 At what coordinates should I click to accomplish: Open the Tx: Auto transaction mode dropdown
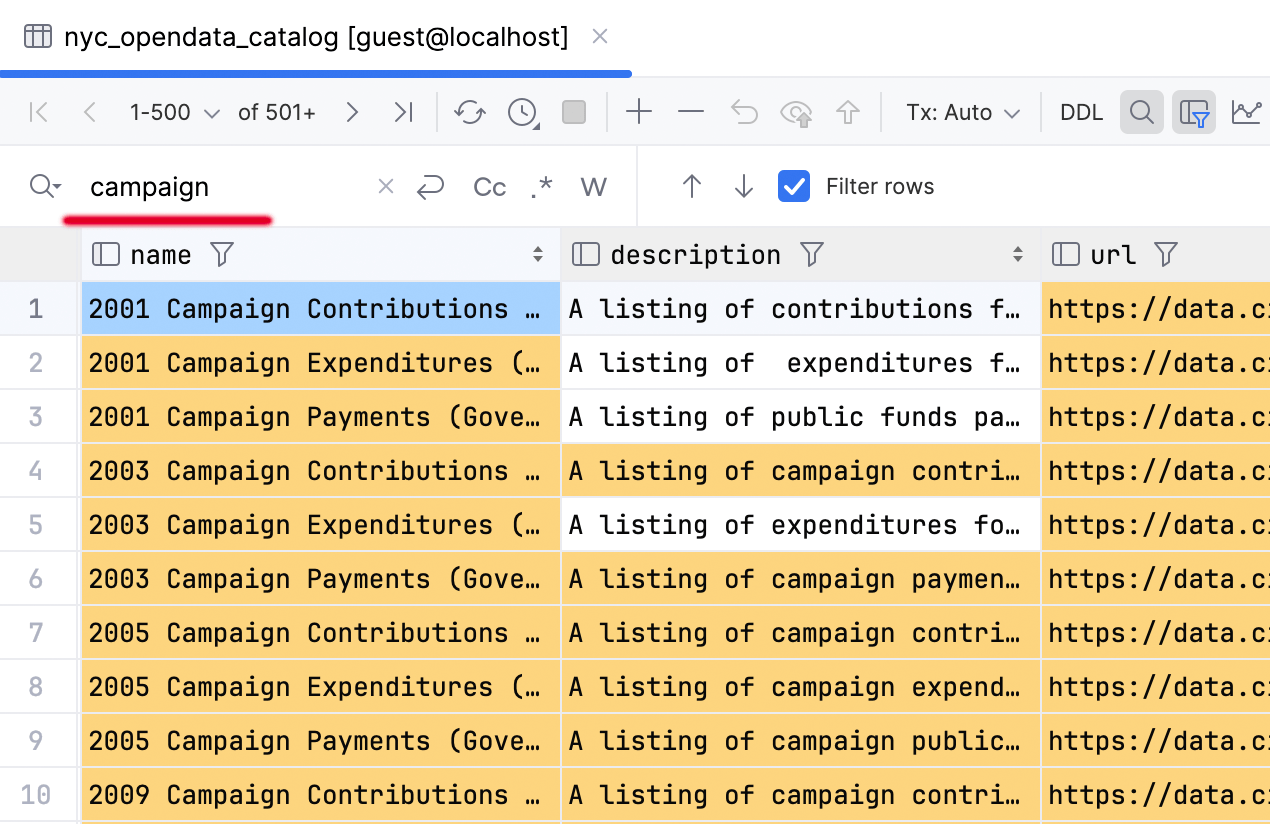(962, 112)
